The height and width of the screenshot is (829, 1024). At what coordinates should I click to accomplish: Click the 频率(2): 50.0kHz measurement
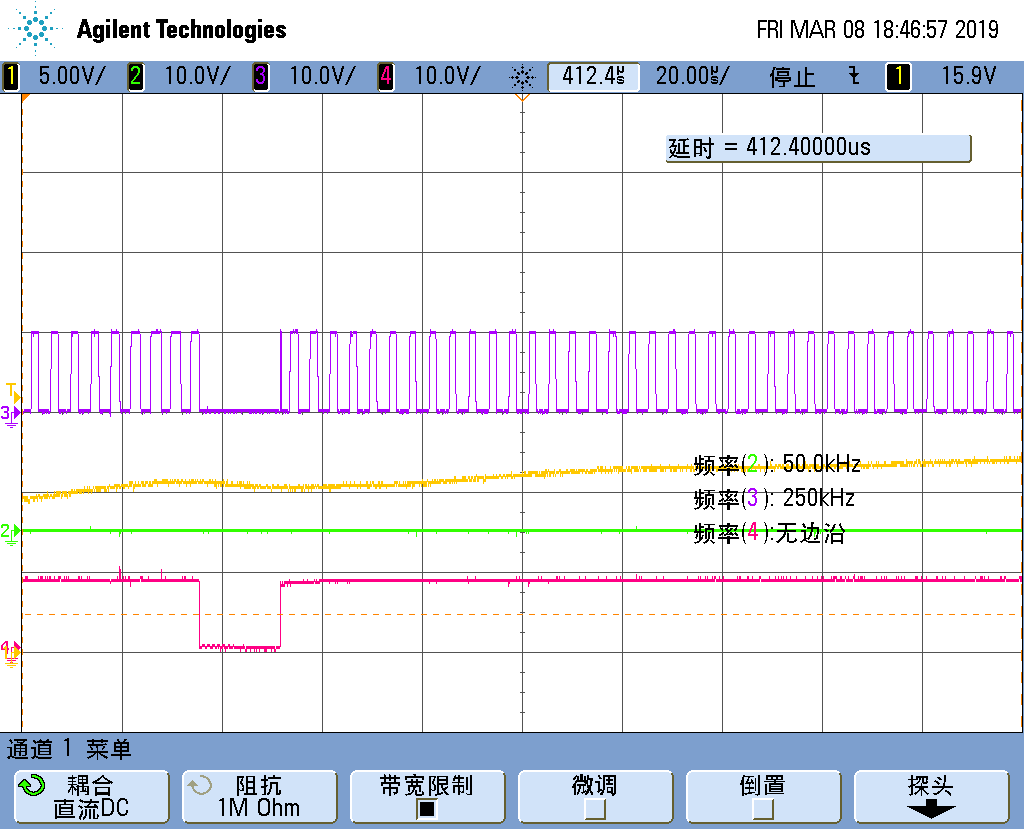click(776, 464)
